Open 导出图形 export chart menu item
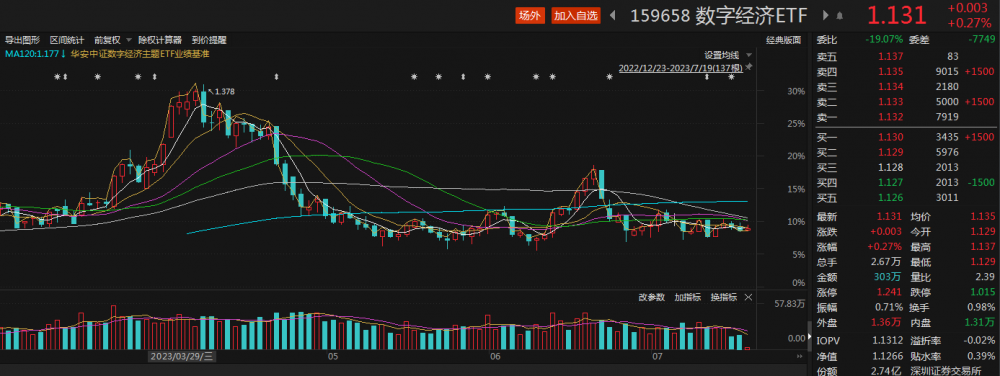The height and width of the screenshot is (376, 1000). 22,40
